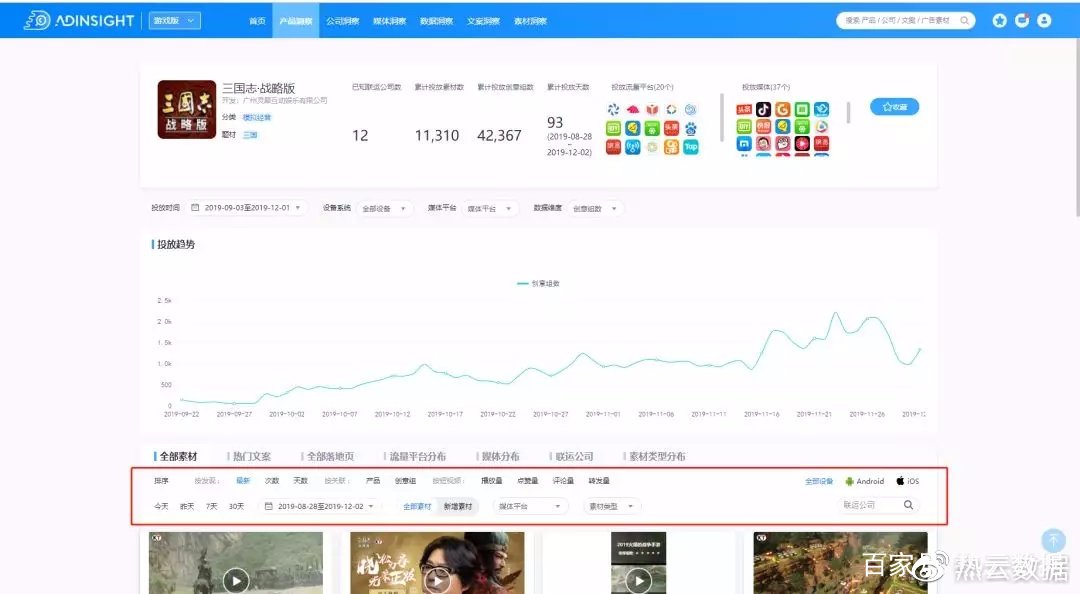1080x594 pixels.
Task: Click the magnifier icon in top search
Action: tap(964, 21)
